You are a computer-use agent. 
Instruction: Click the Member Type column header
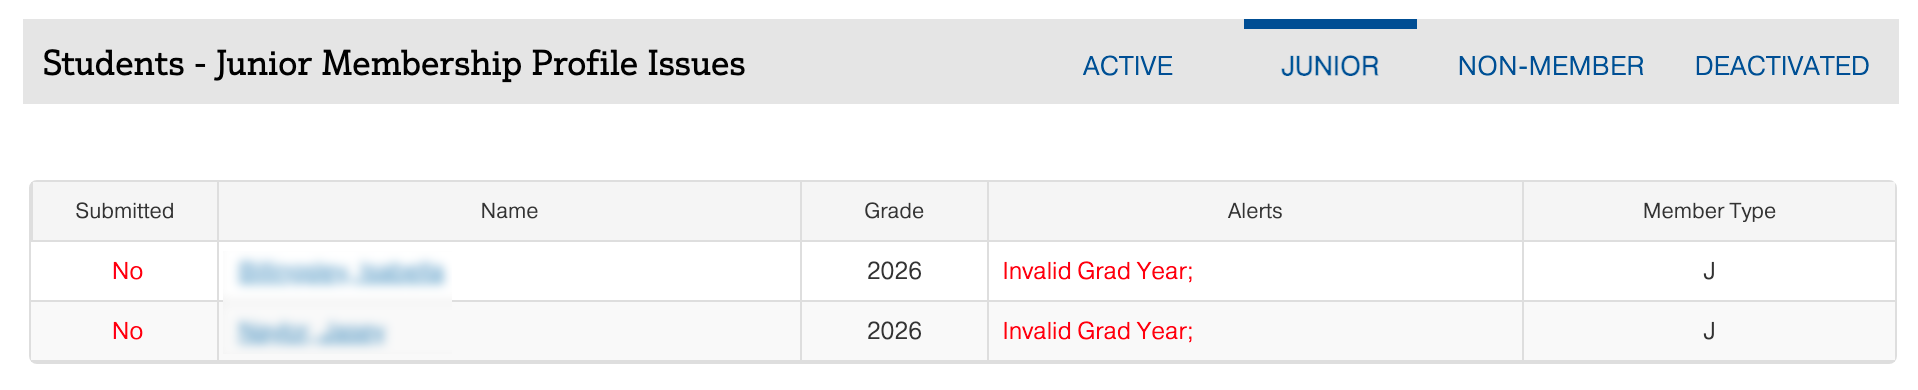(x=1709, y=211)
